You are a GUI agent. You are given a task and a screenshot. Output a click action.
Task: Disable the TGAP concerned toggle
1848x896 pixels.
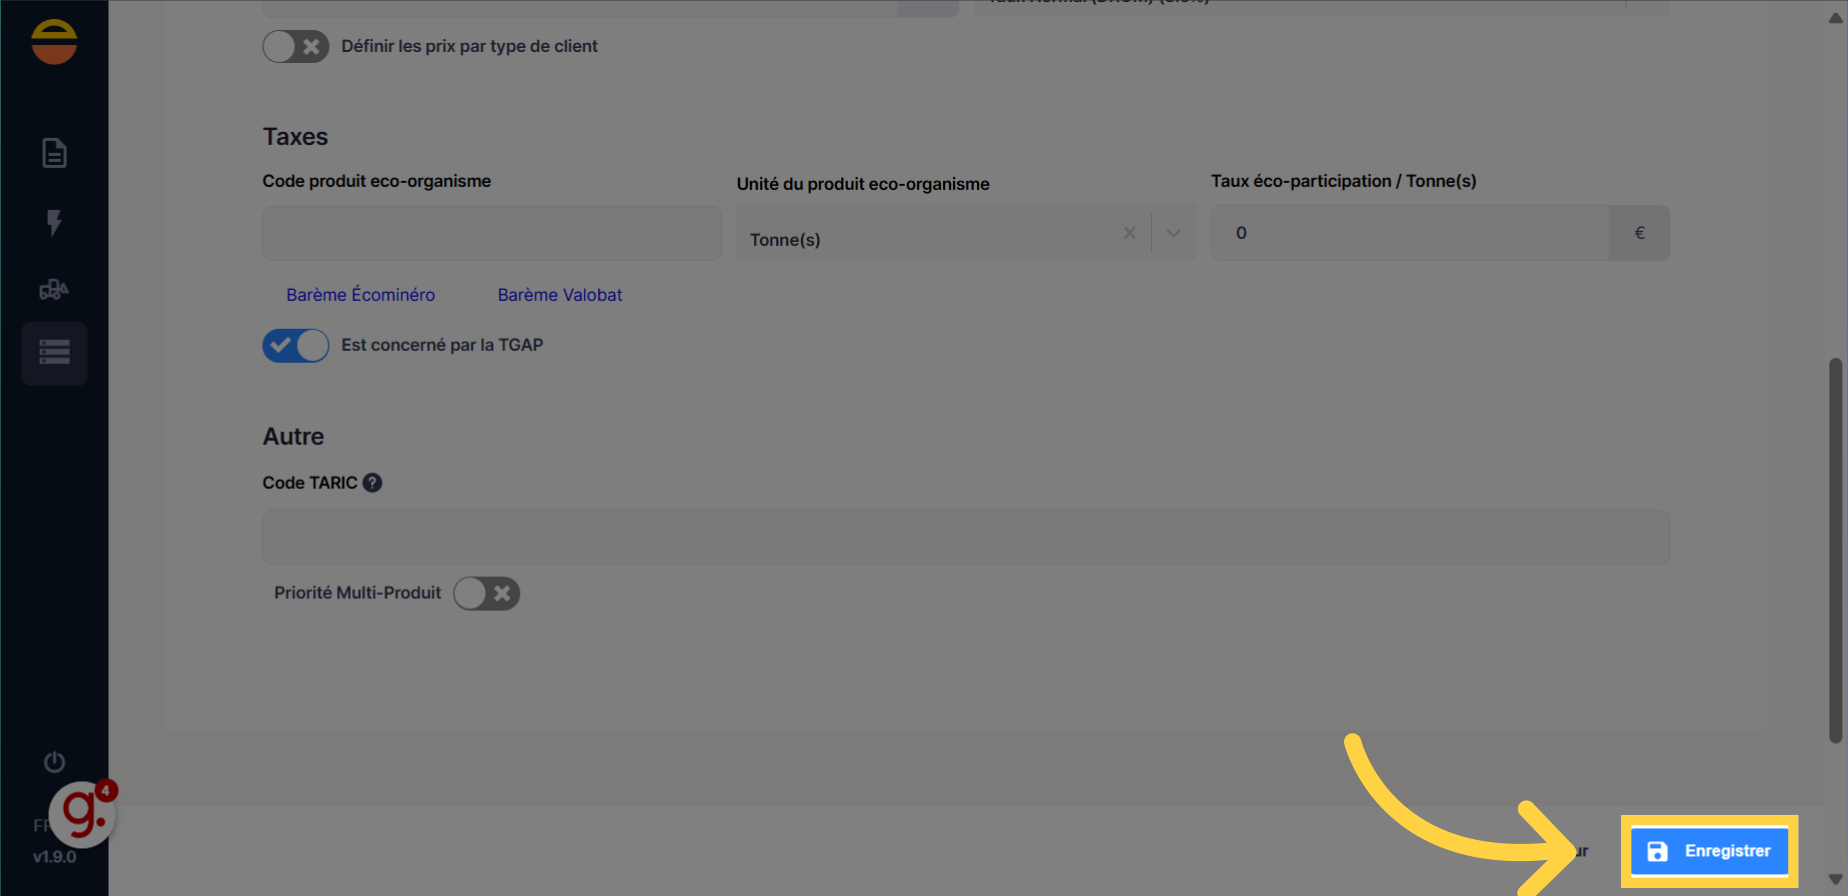coord(296,345)
